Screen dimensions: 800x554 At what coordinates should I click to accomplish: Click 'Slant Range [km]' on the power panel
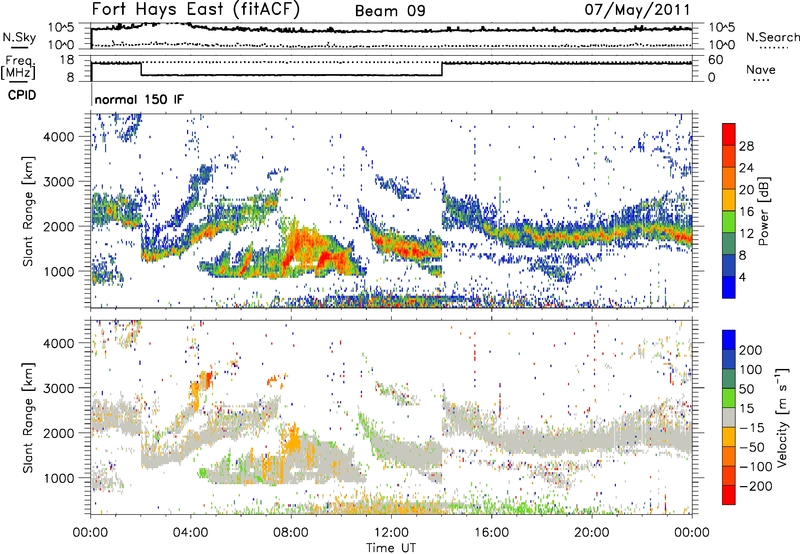(x=28, y=211)
